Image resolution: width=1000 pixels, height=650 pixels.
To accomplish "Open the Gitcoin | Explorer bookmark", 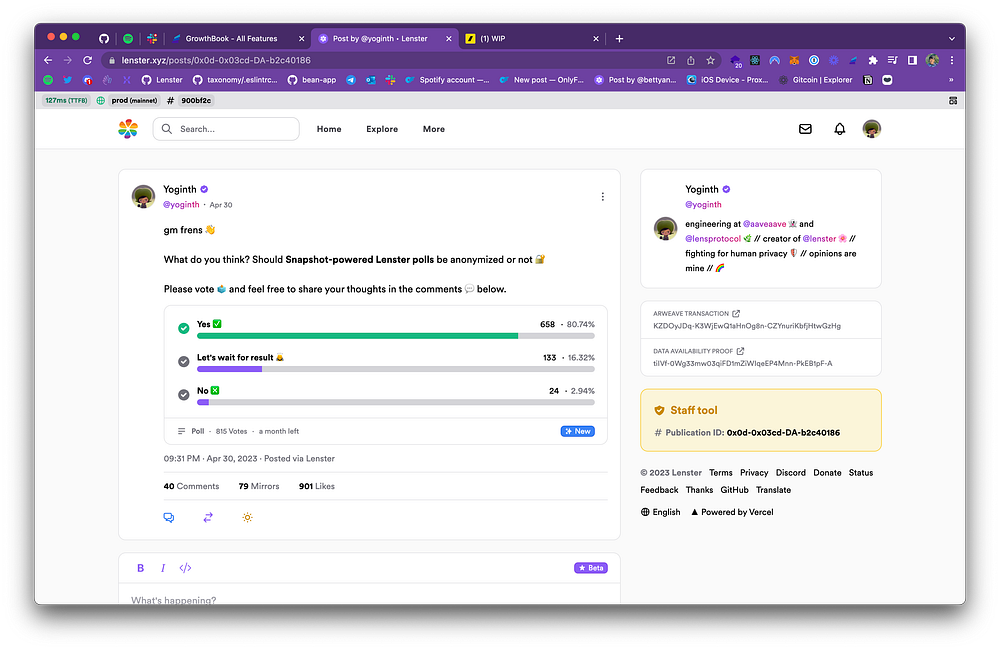I will [816, 80].
